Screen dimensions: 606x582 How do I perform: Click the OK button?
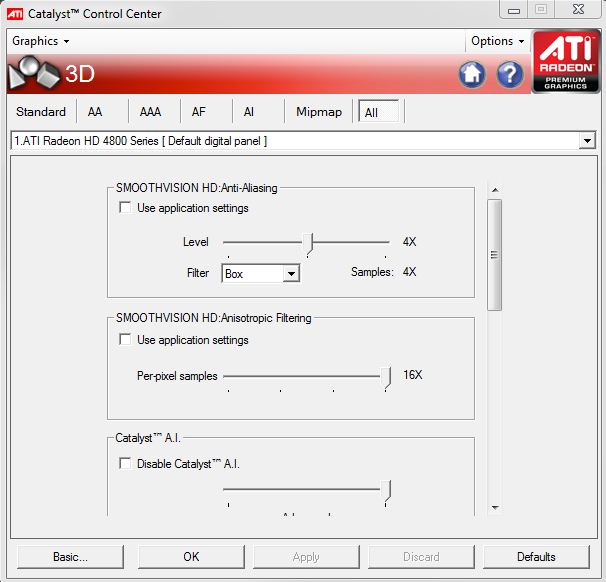[x=191, y=557]
